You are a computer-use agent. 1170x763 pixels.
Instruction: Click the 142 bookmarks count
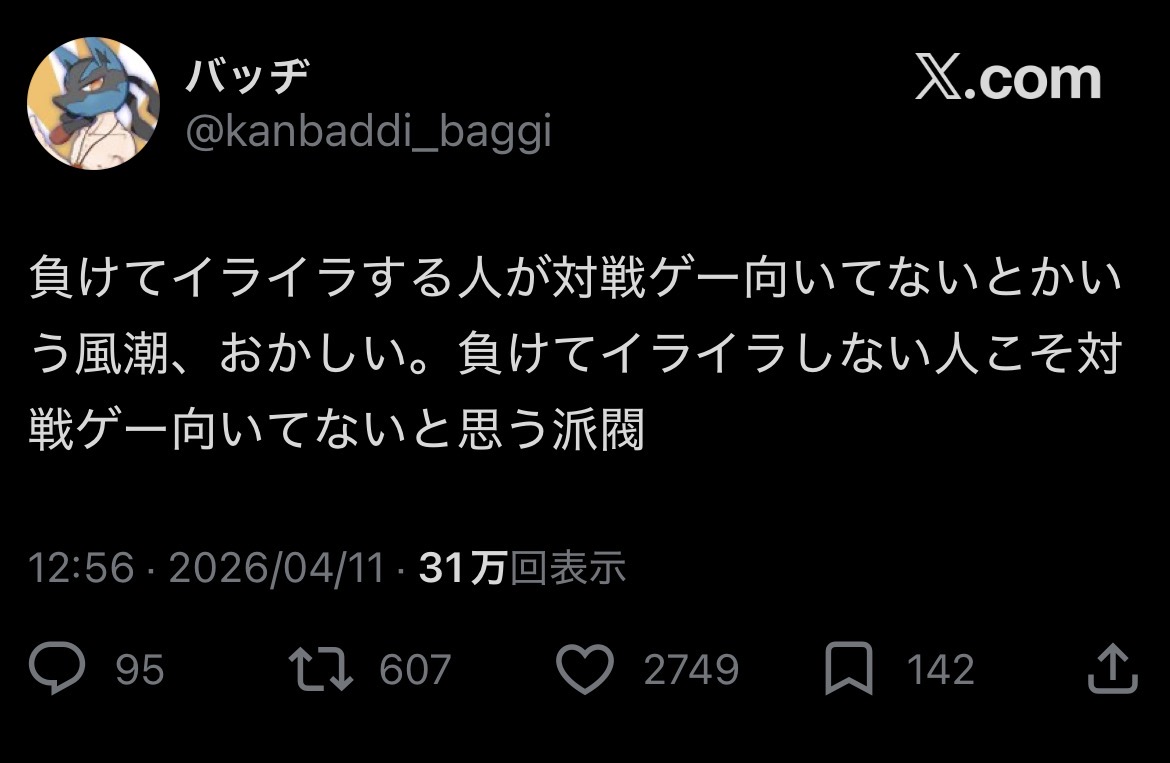pos(940,669)
